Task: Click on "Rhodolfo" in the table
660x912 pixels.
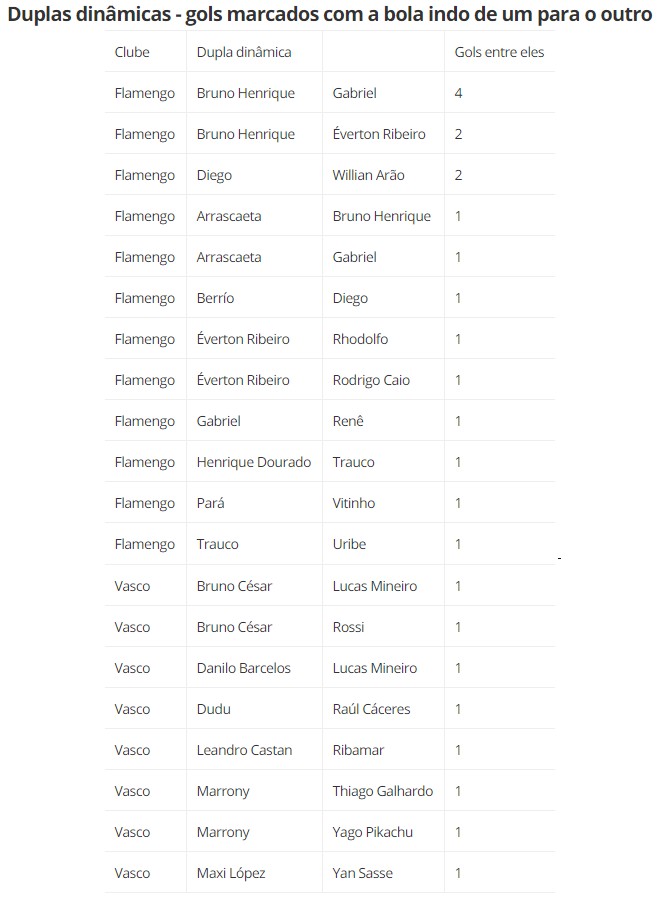Action: (x=360, y=339)
